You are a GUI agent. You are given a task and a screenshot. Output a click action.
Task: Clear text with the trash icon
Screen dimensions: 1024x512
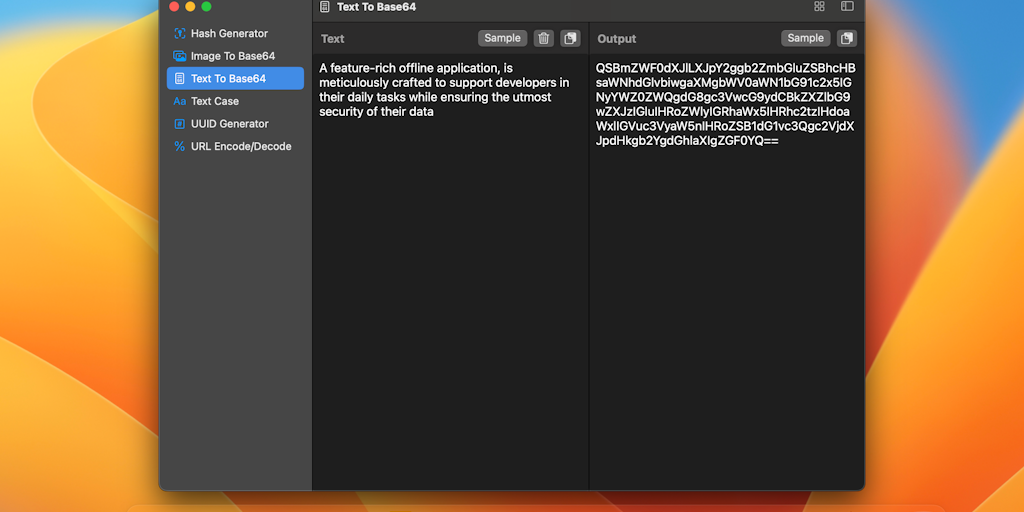pyautogui.click(x=543, y=38)
